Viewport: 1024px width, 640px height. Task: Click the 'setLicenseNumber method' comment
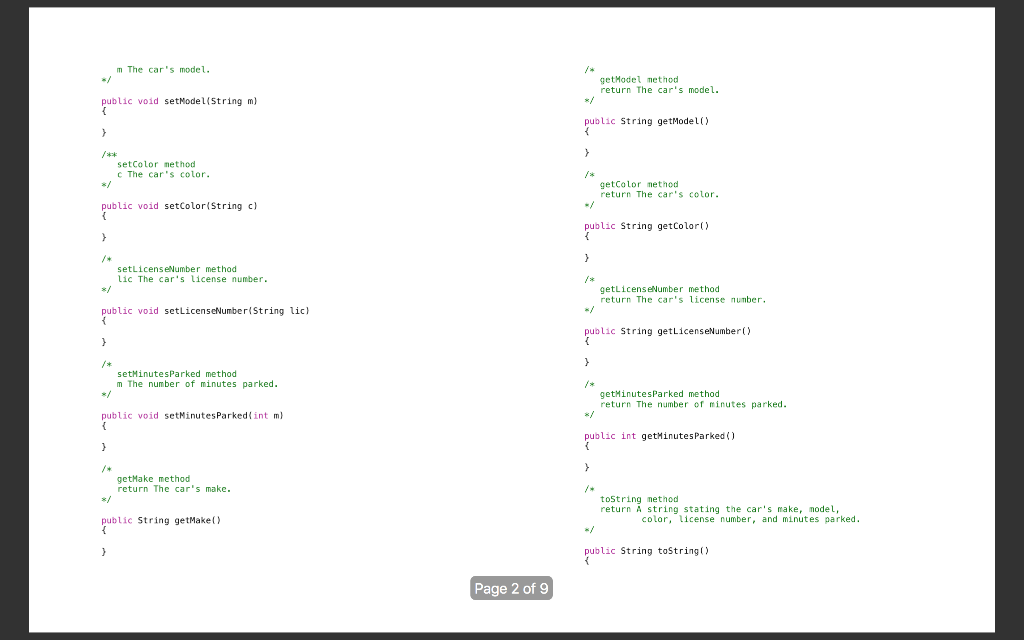click(x=177, y=269)
